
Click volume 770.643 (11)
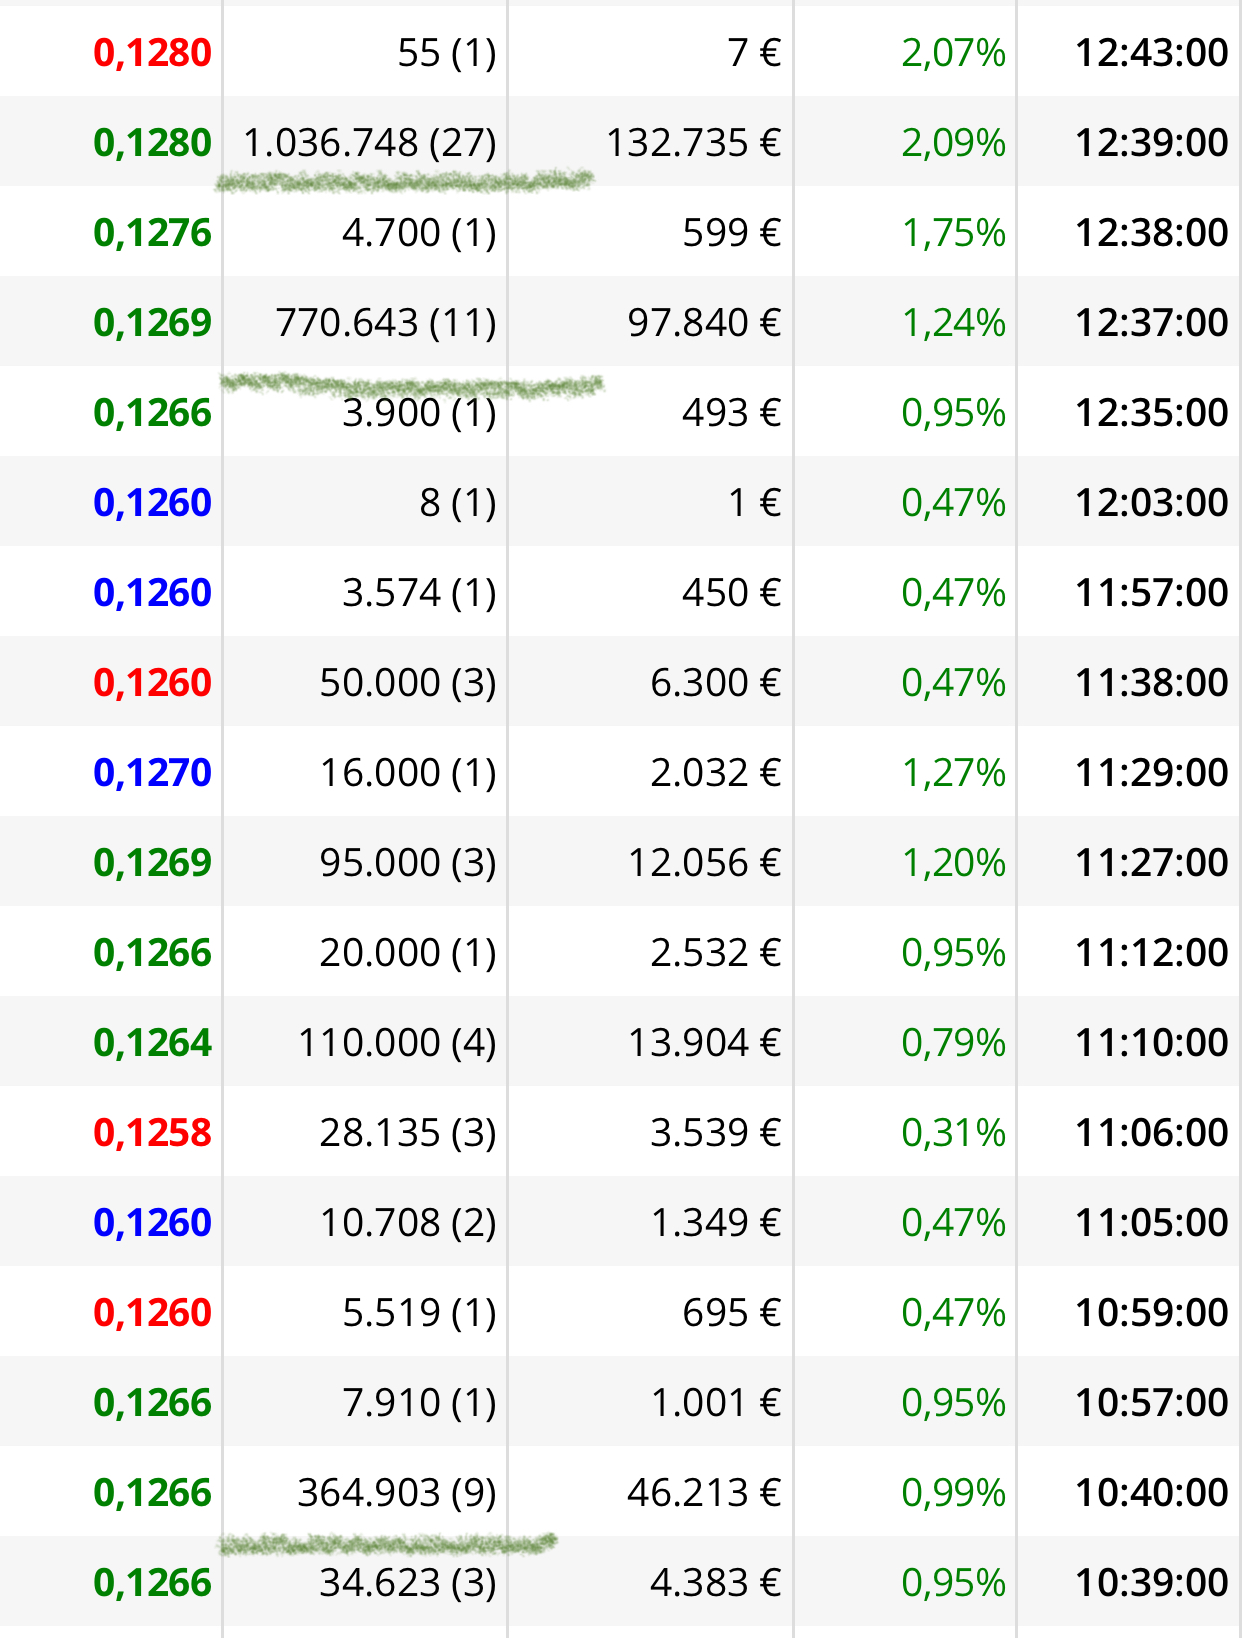tap(386, 323)
